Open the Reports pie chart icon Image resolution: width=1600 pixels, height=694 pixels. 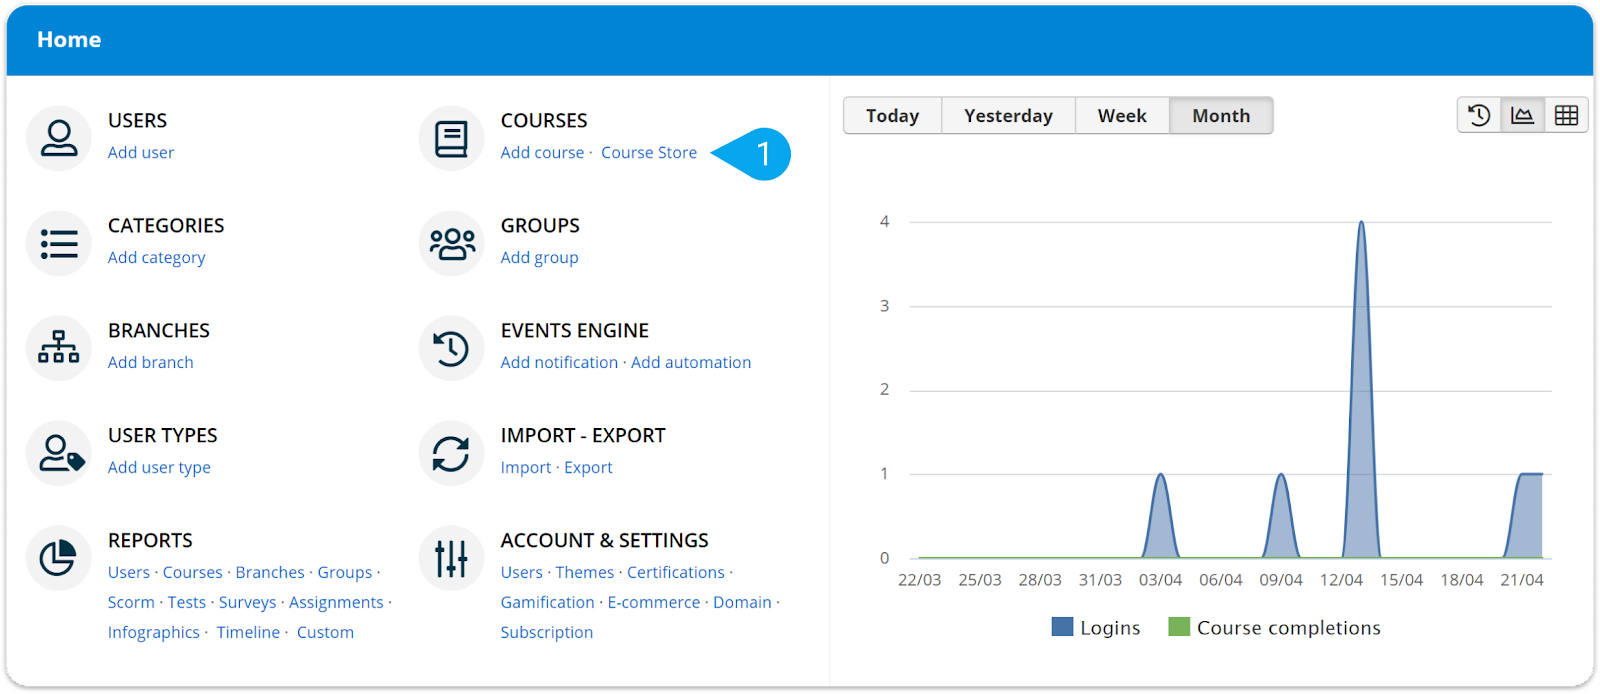(59, 558)
